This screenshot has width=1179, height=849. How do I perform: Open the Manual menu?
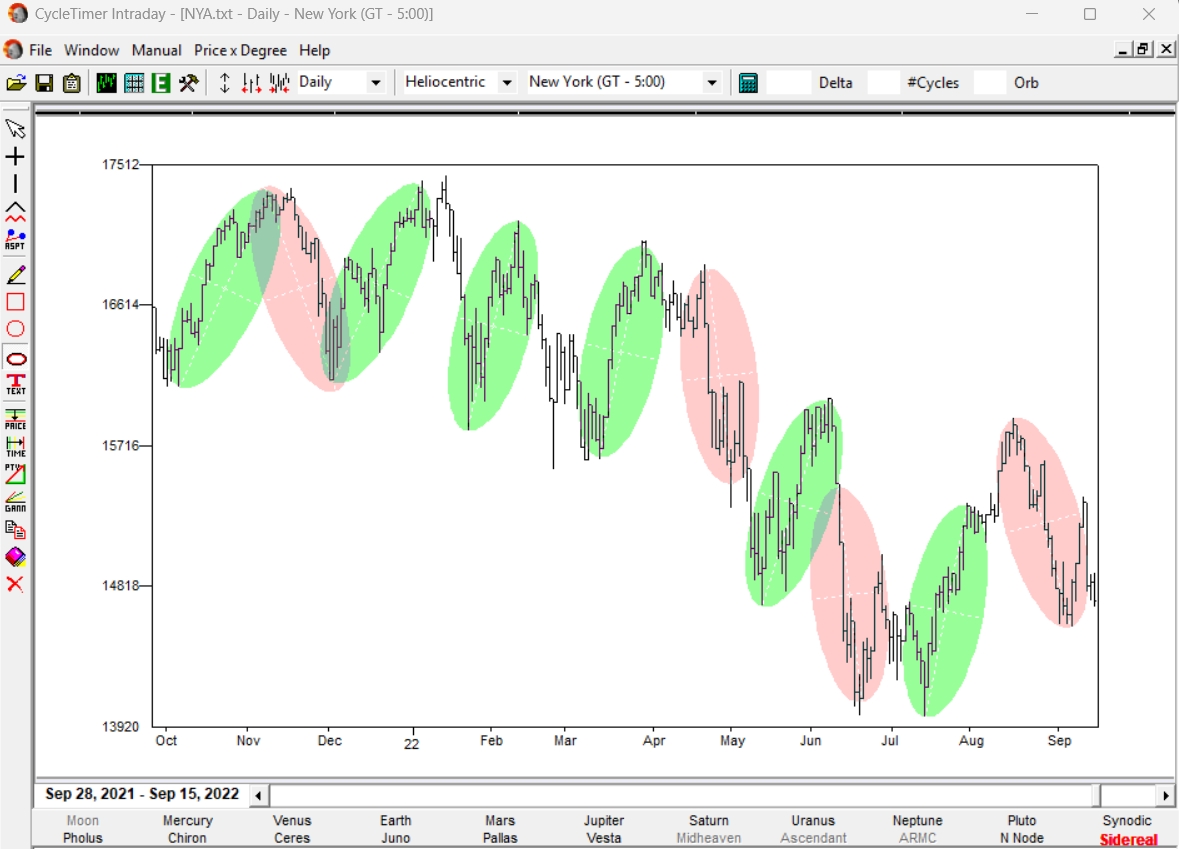coord(156,50)
